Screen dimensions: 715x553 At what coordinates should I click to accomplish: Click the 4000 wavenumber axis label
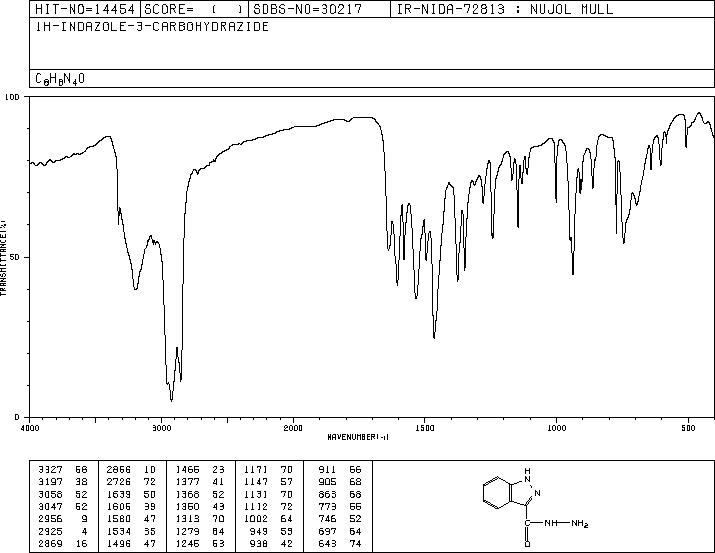pyautogui.click(x=30, y=428)
